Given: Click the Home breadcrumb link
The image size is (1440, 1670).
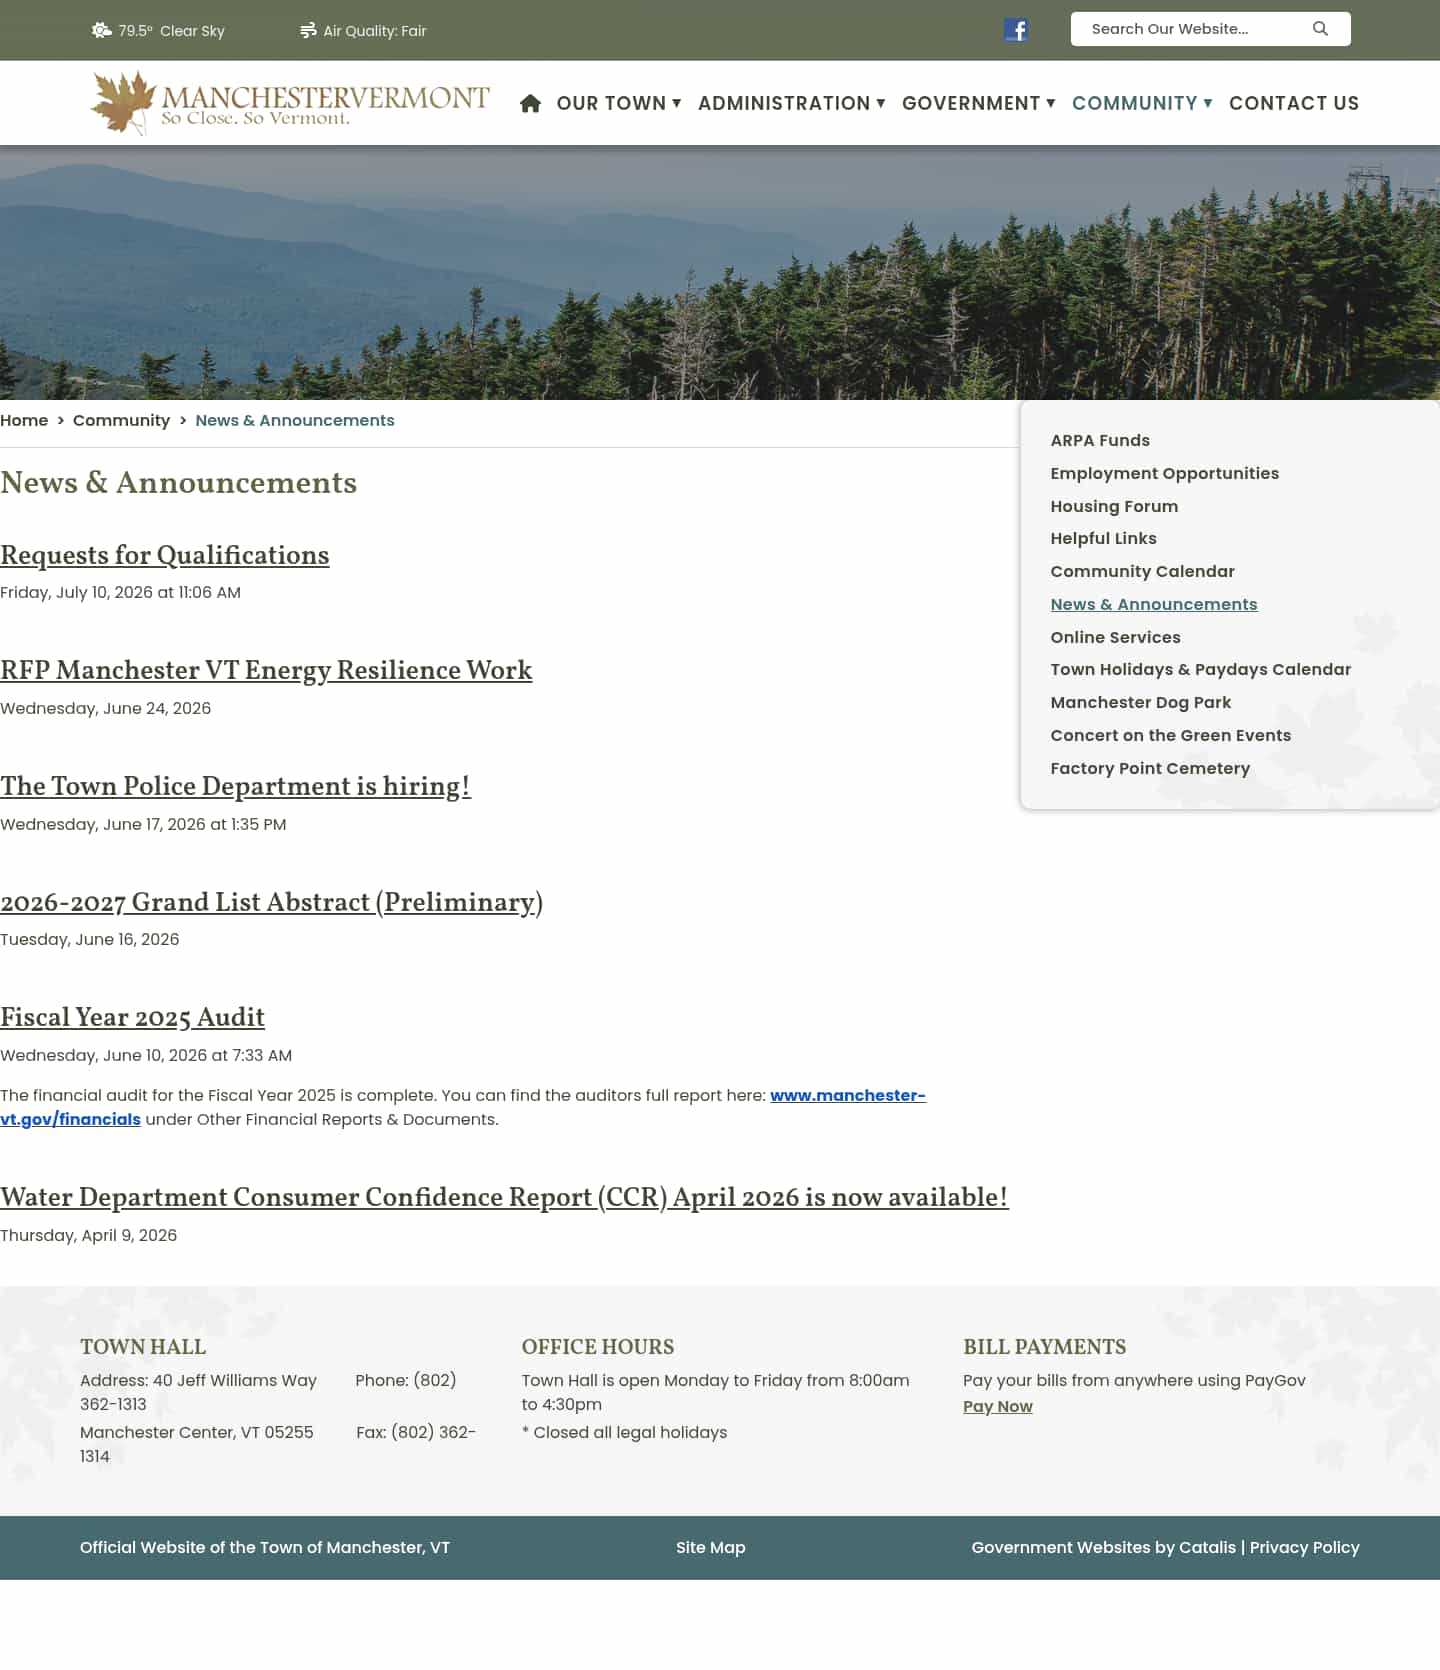Looking at the screenshot, I should point(24,420).
